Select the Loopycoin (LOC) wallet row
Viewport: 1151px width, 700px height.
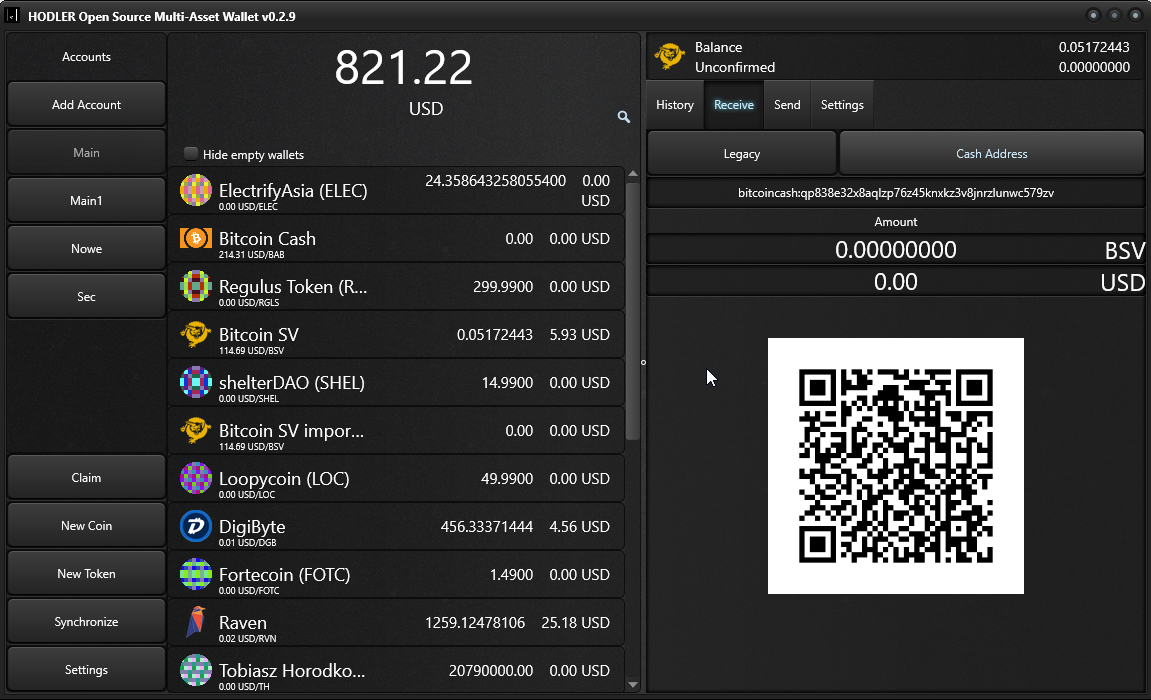[396, 478]
